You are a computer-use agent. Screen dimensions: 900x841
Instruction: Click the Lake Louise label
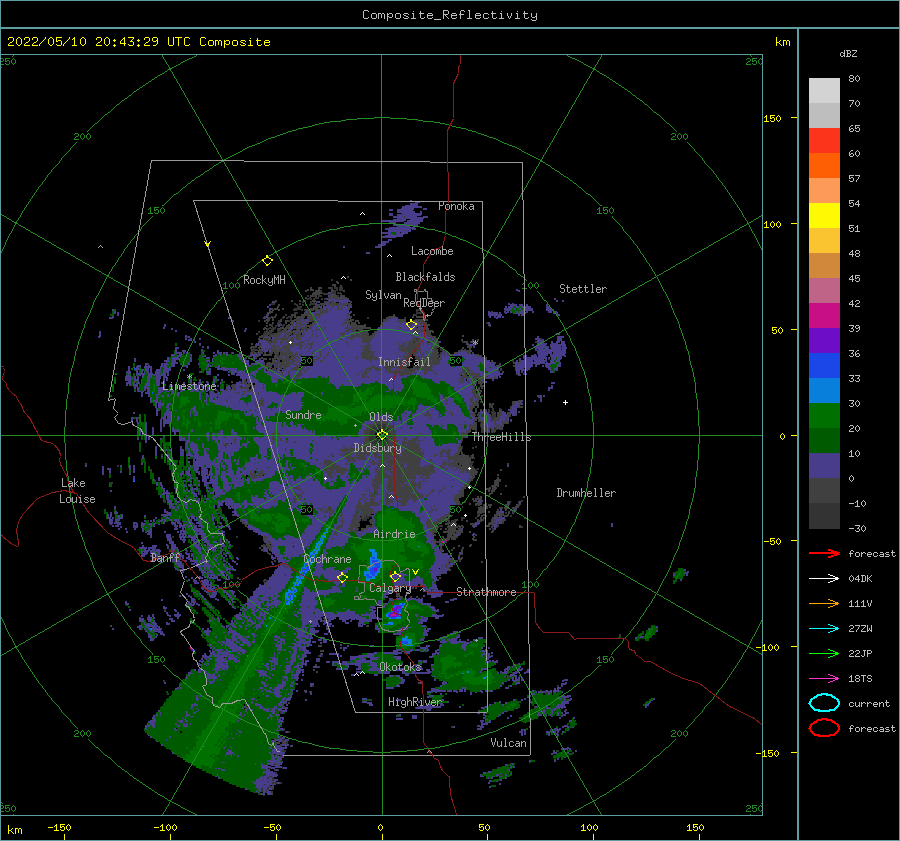tap(77, 491)
